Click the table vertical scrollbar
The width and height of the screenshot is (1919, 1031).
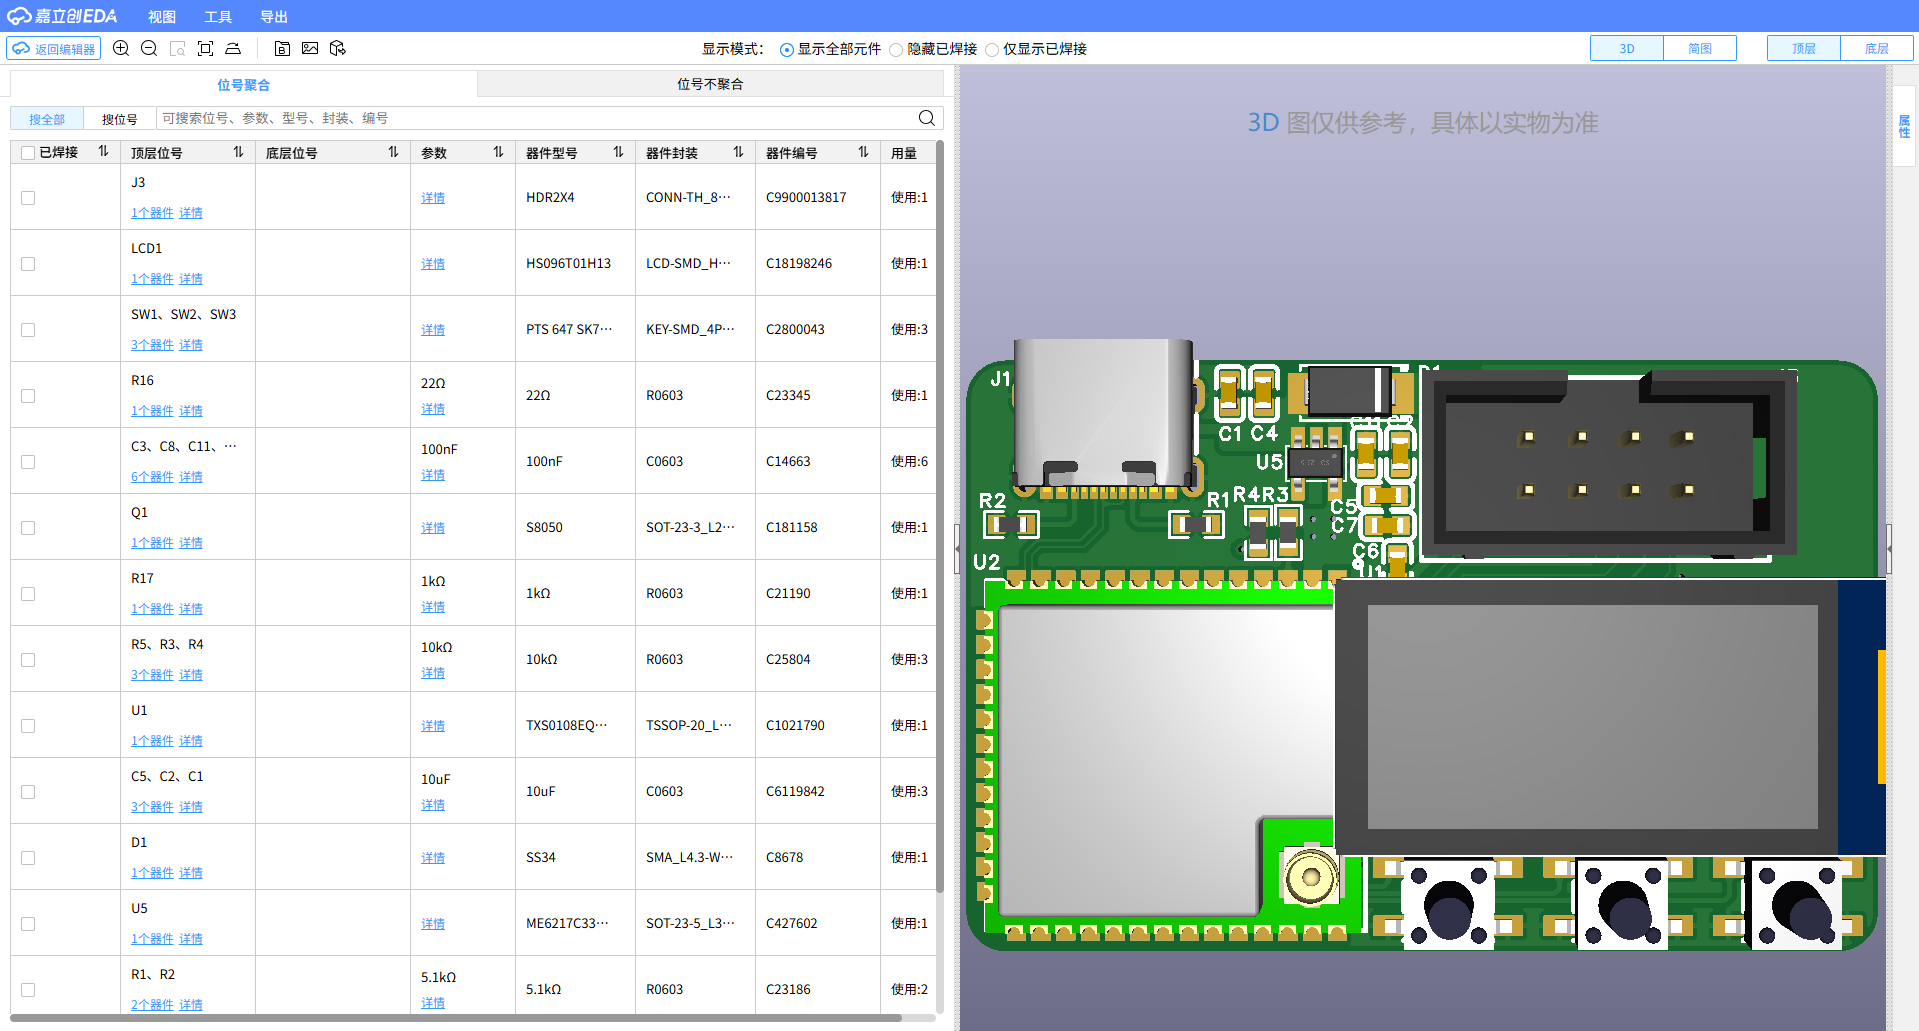pyautogui.click(x=940, y=515)
